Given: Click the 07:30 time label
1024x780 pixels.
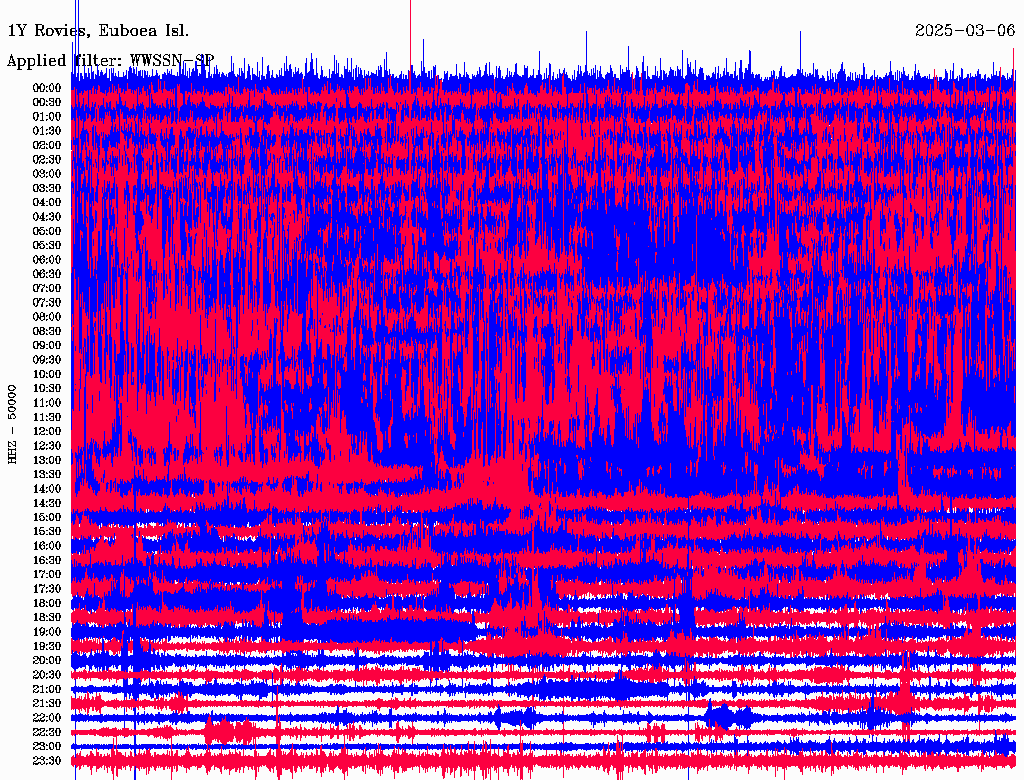Looking at the screenshot, I should pos(47,303).
